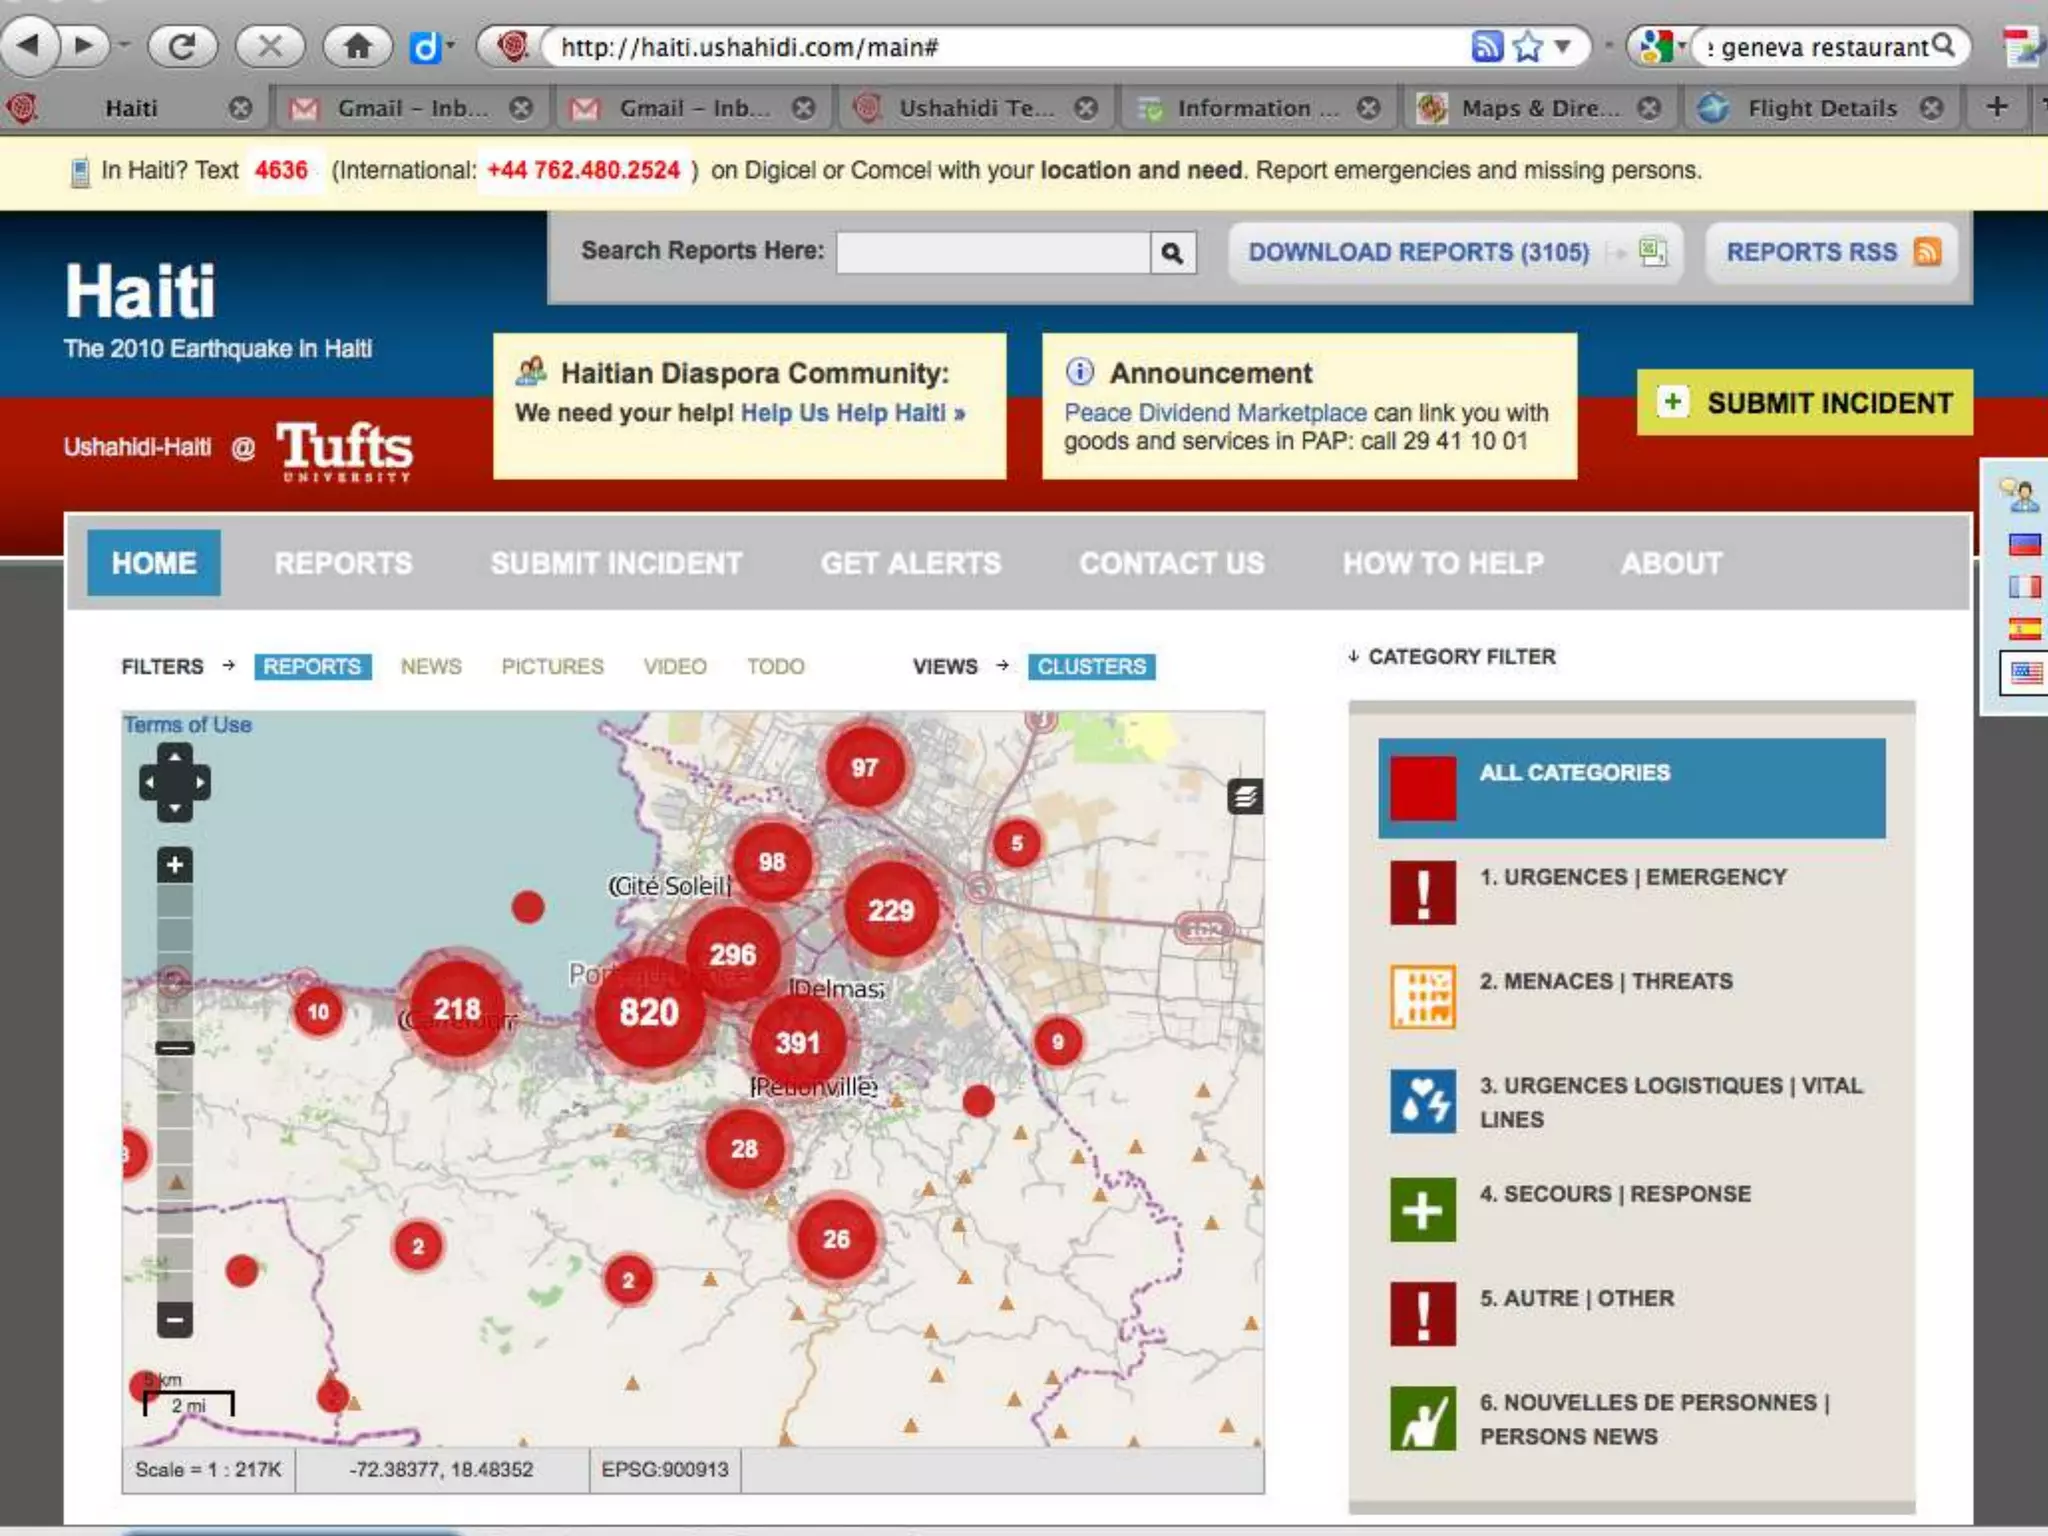
Task: Open the Help Us Help Haiti link
Action: (x=852, y=413)
